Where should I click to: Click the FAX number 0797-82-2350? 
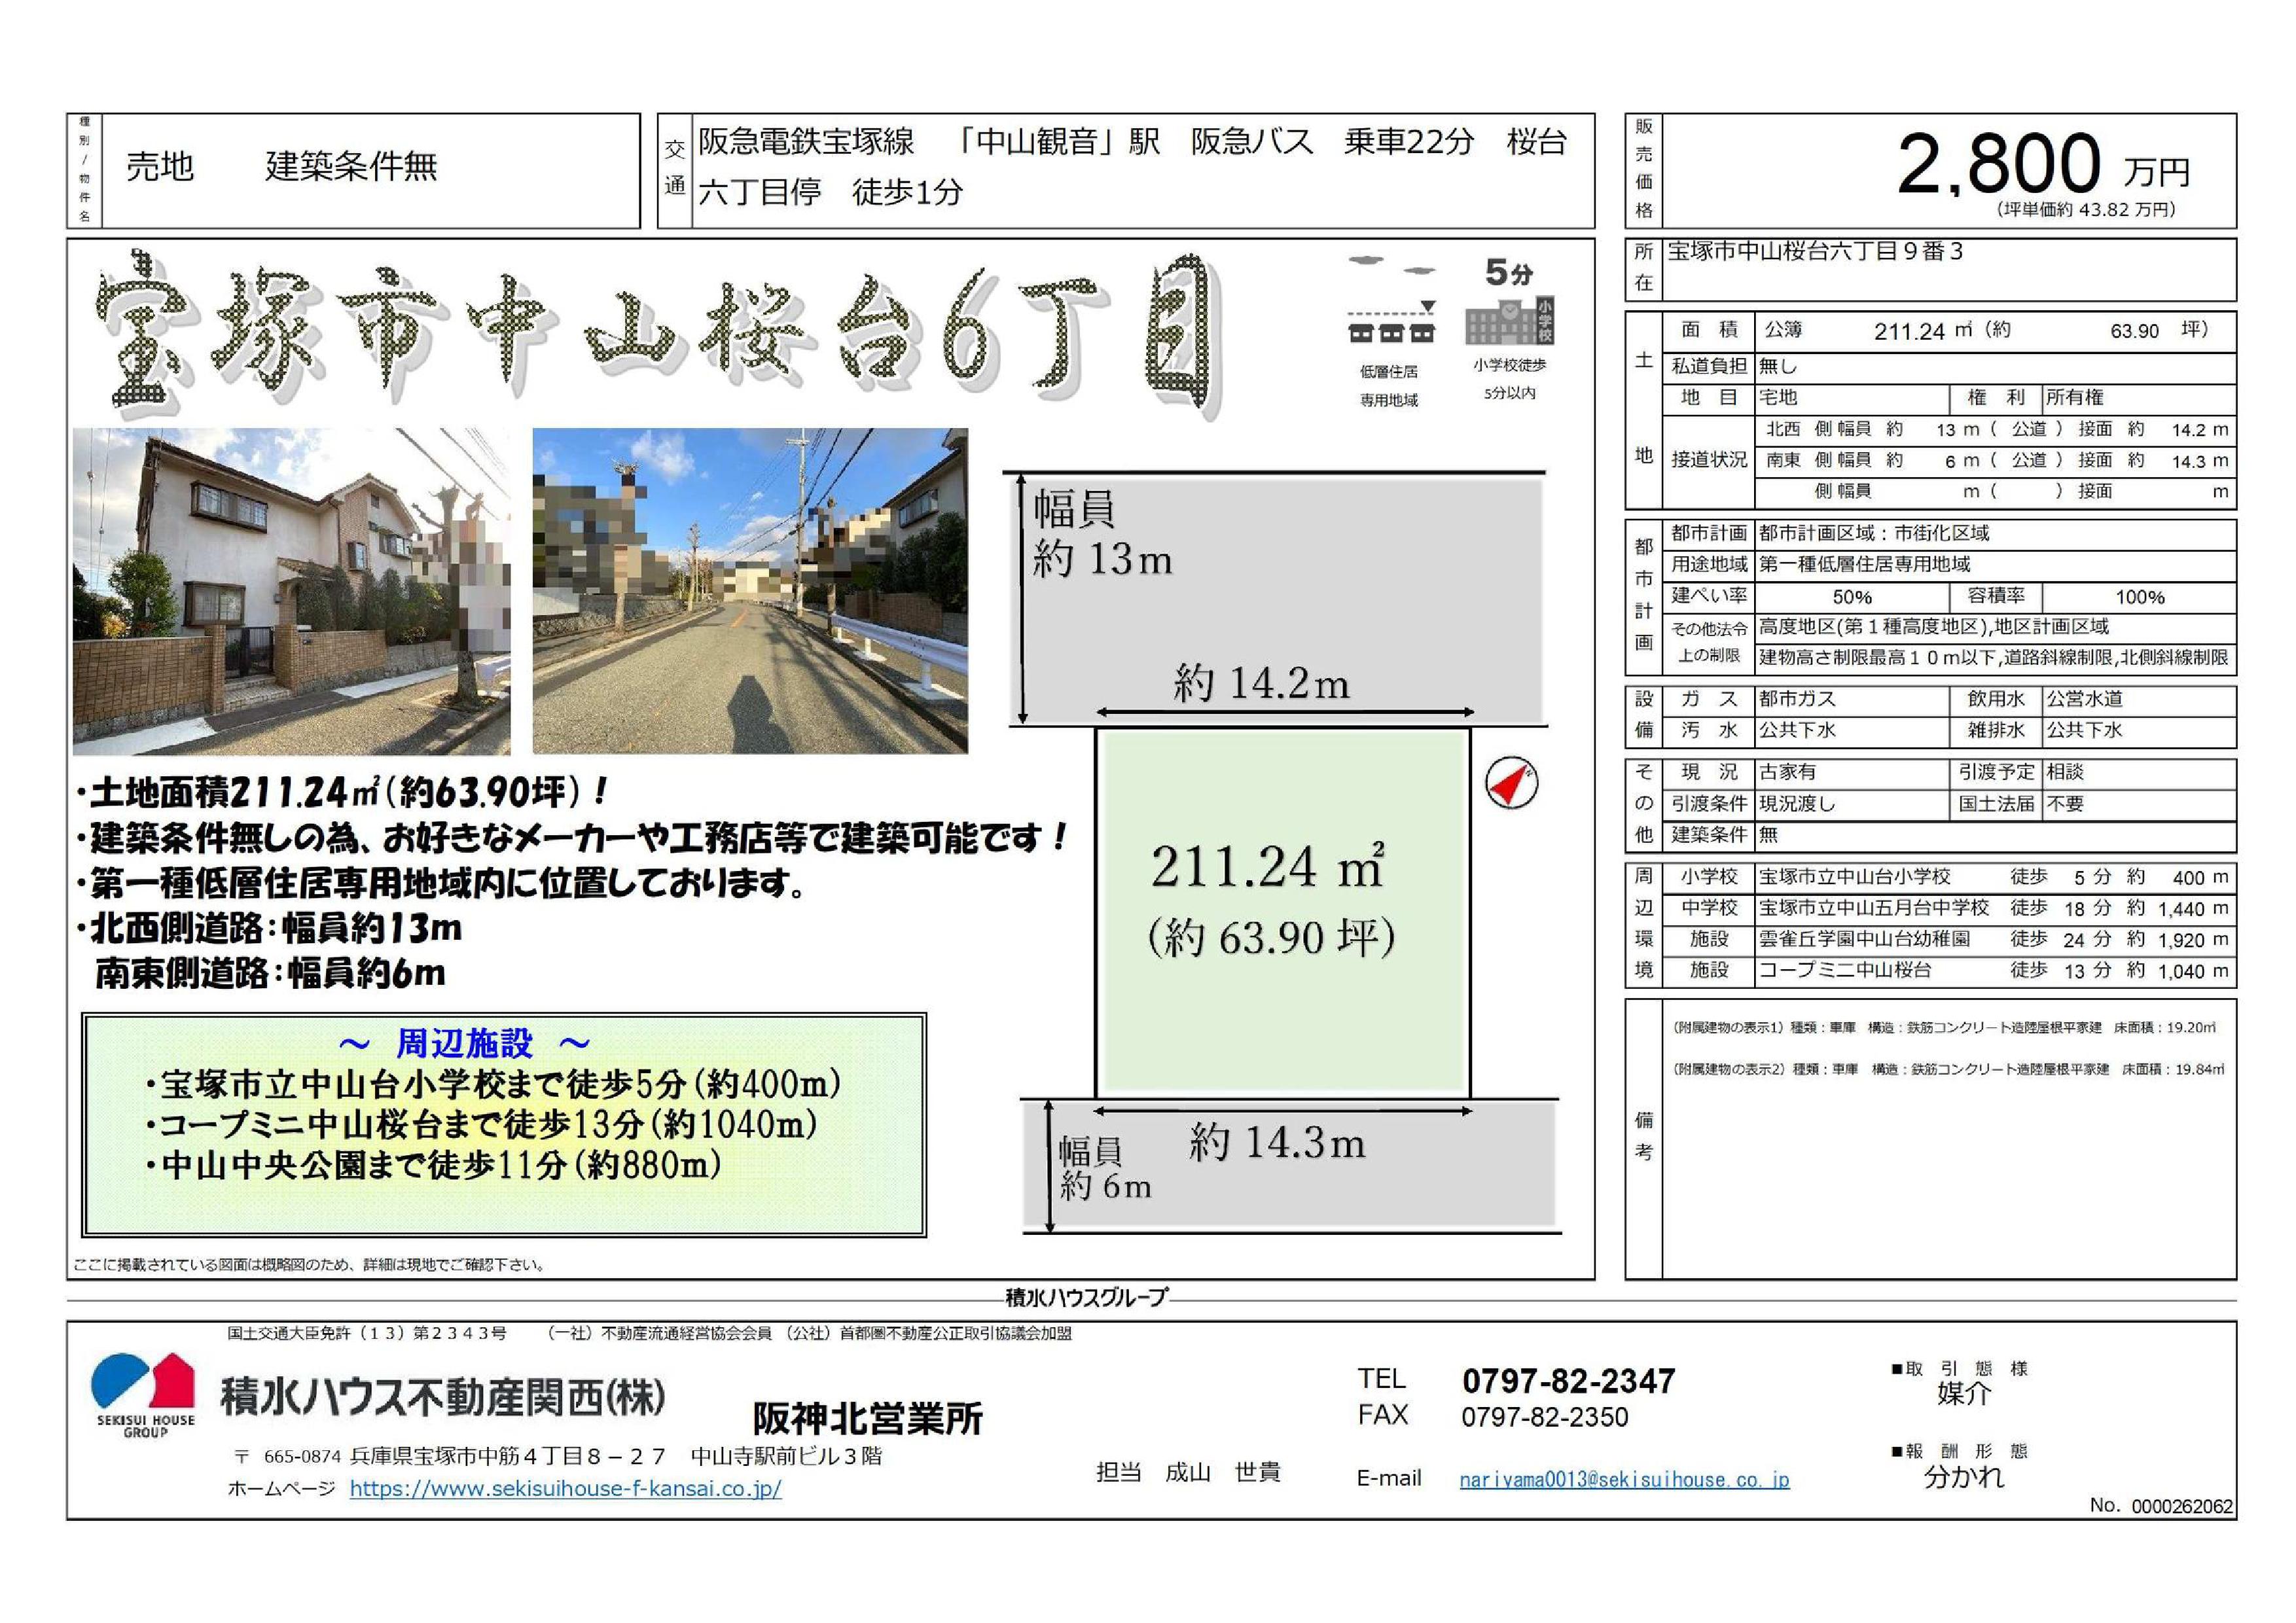click(1544, 1417)
